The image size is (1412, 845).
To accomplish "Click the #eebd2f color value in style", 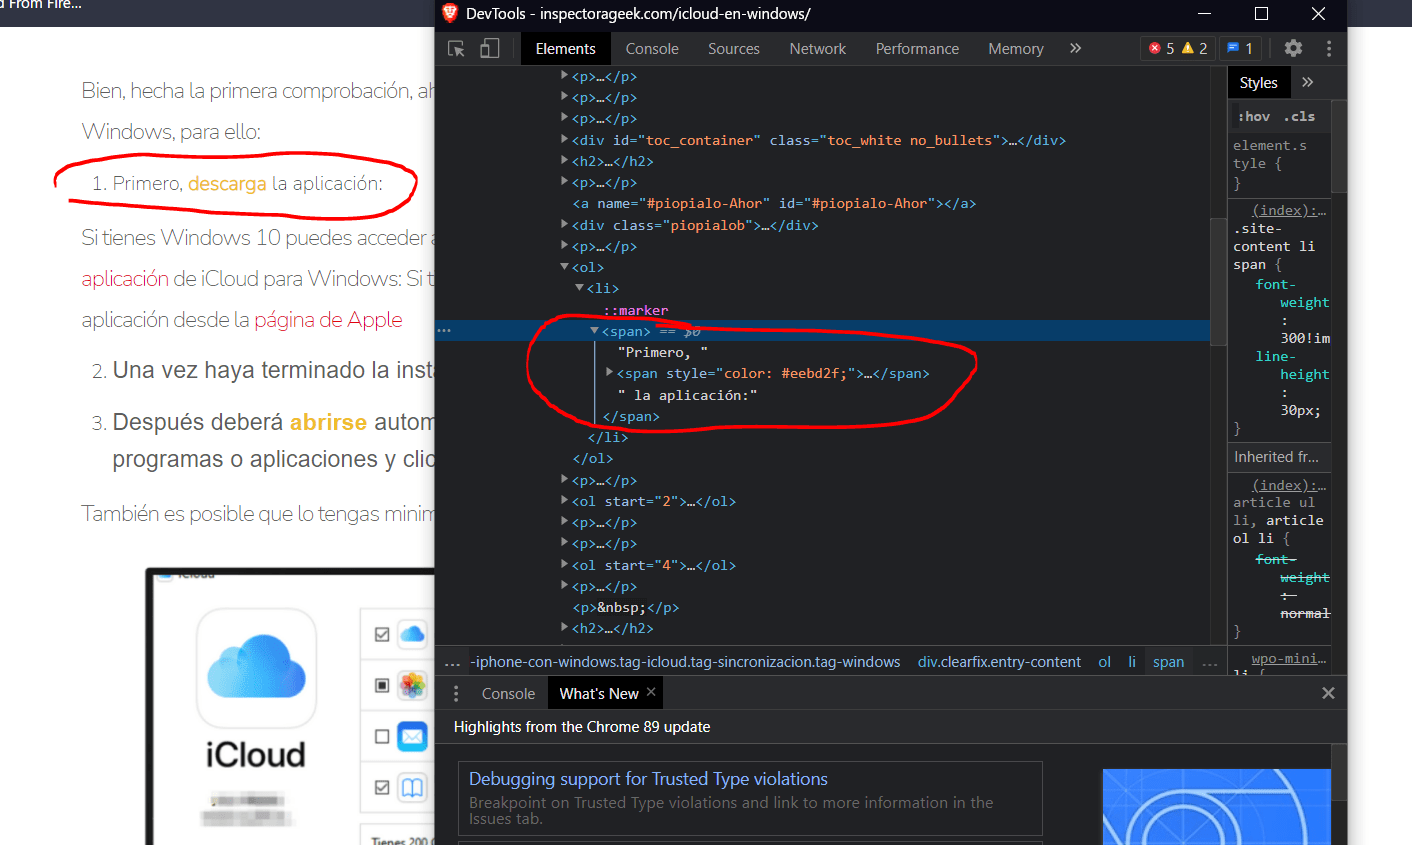I will (x=813, y=373).
